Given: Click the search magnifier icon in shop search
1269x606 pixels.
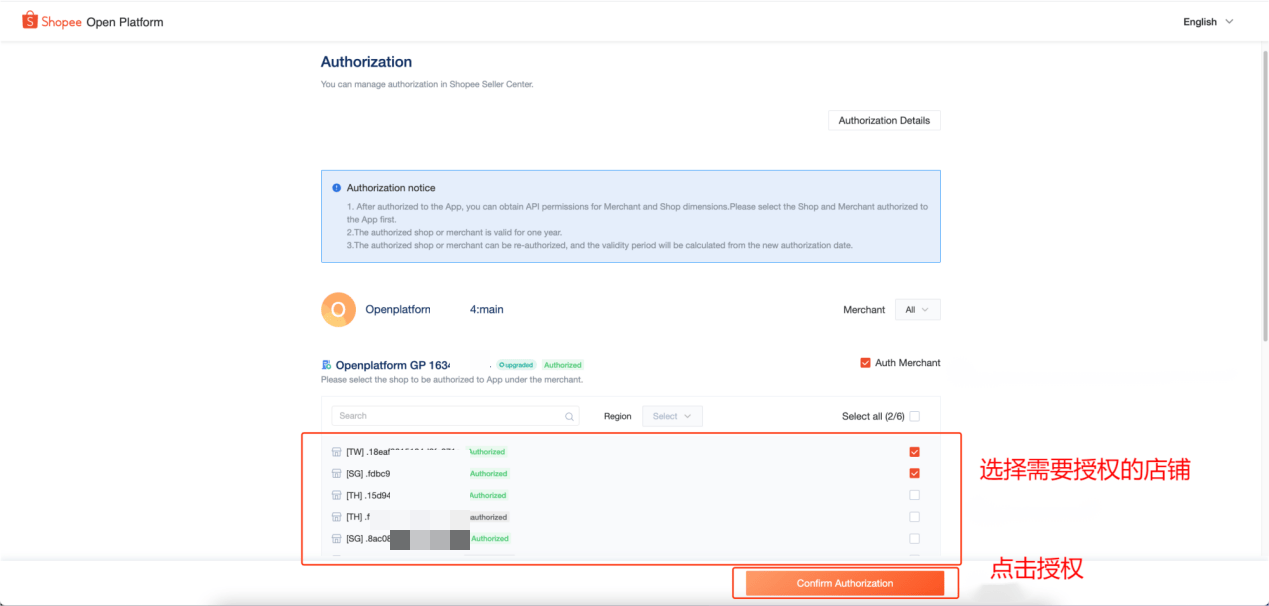Looking at the screenshot, I should 570,417.
